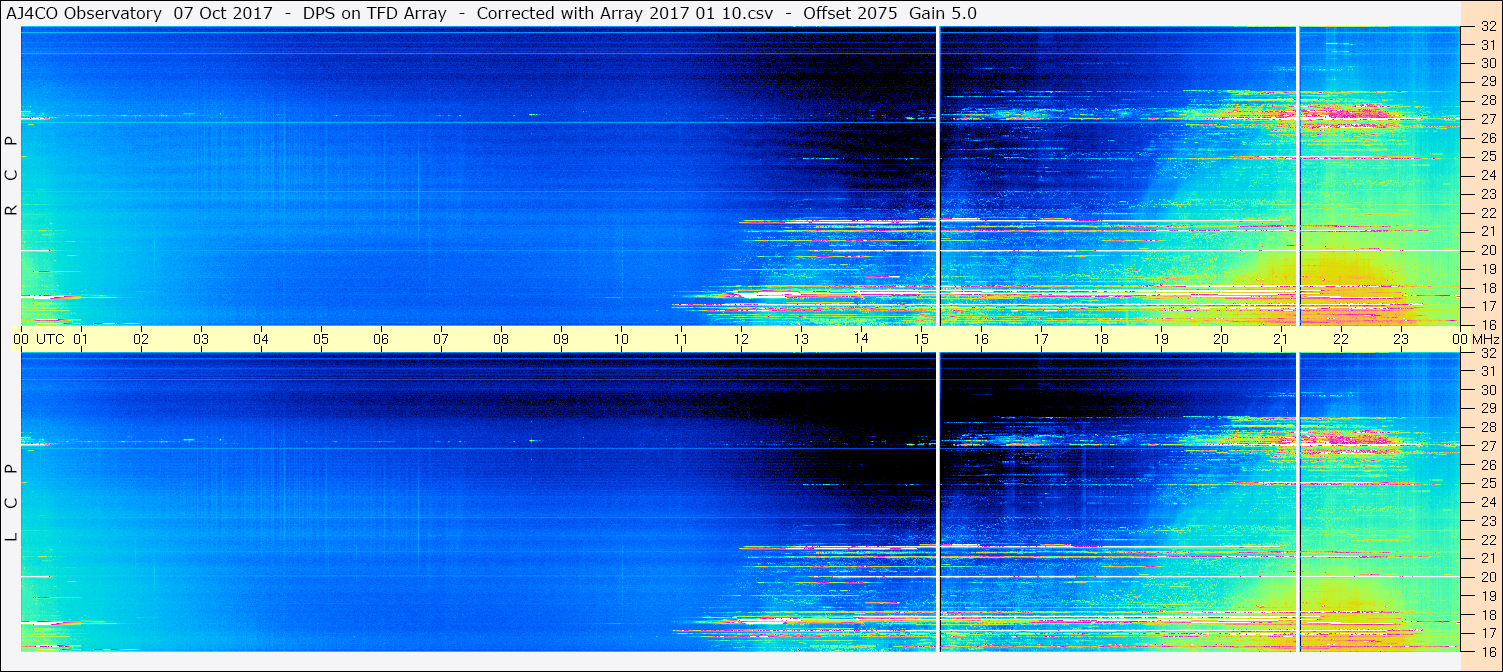Select hour '04' on the UTC time axis
The image size is (1503, 672).
261,339
